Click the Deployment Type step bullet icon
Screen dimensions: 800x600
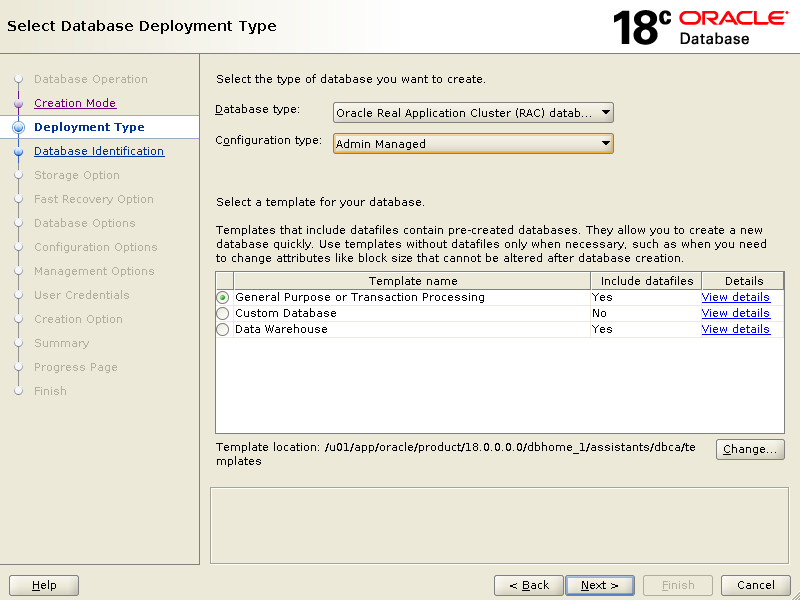[x=18, y=127]
